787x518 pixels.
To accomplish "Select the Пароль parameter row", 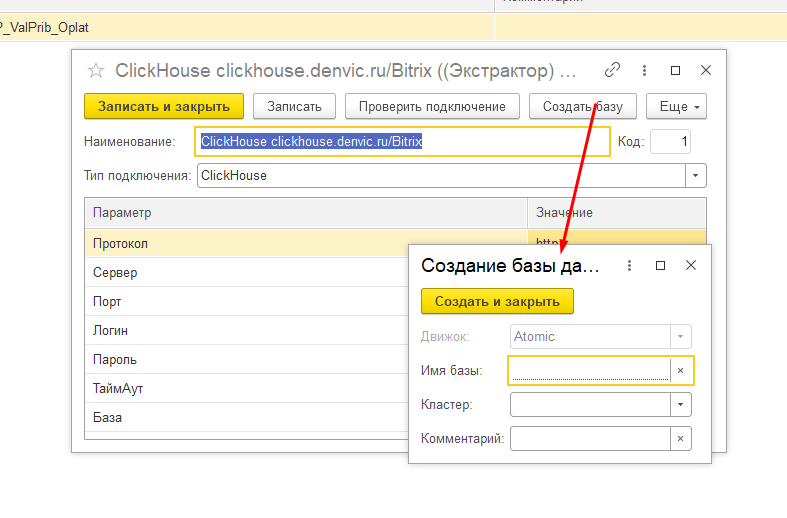I will (247, 360).
